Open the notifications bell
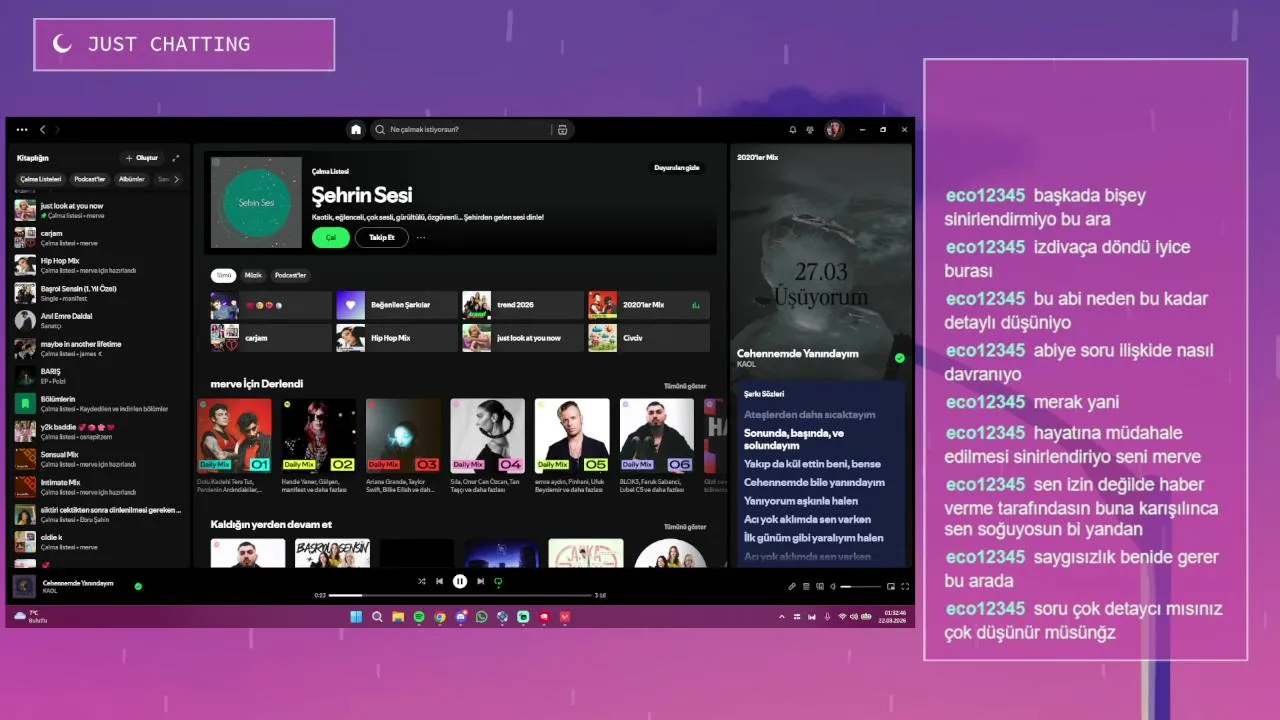The image size is (1280, 720). pyautogui.click(x=793, y=130)
